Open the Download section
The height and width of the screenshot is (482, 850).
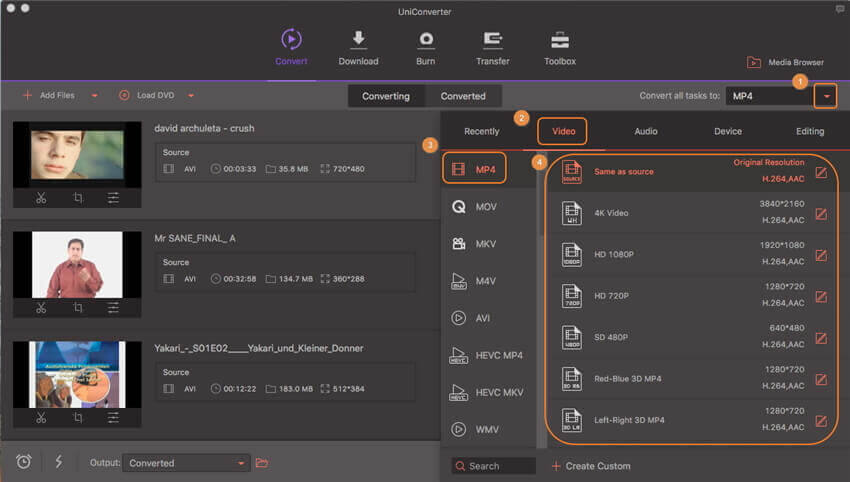[x=358, y=48]
